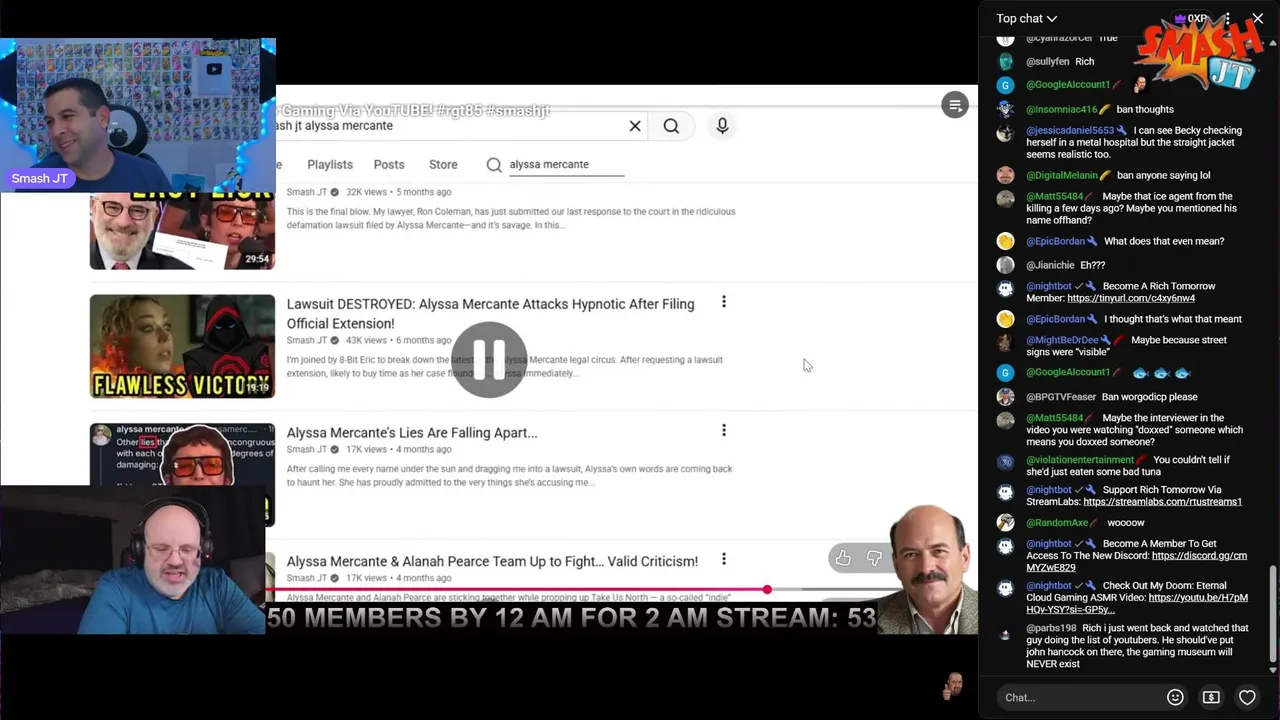Open options for Lies Are Falling Apart video
The image size is (1280, 720).
click(x=724, y=430)
